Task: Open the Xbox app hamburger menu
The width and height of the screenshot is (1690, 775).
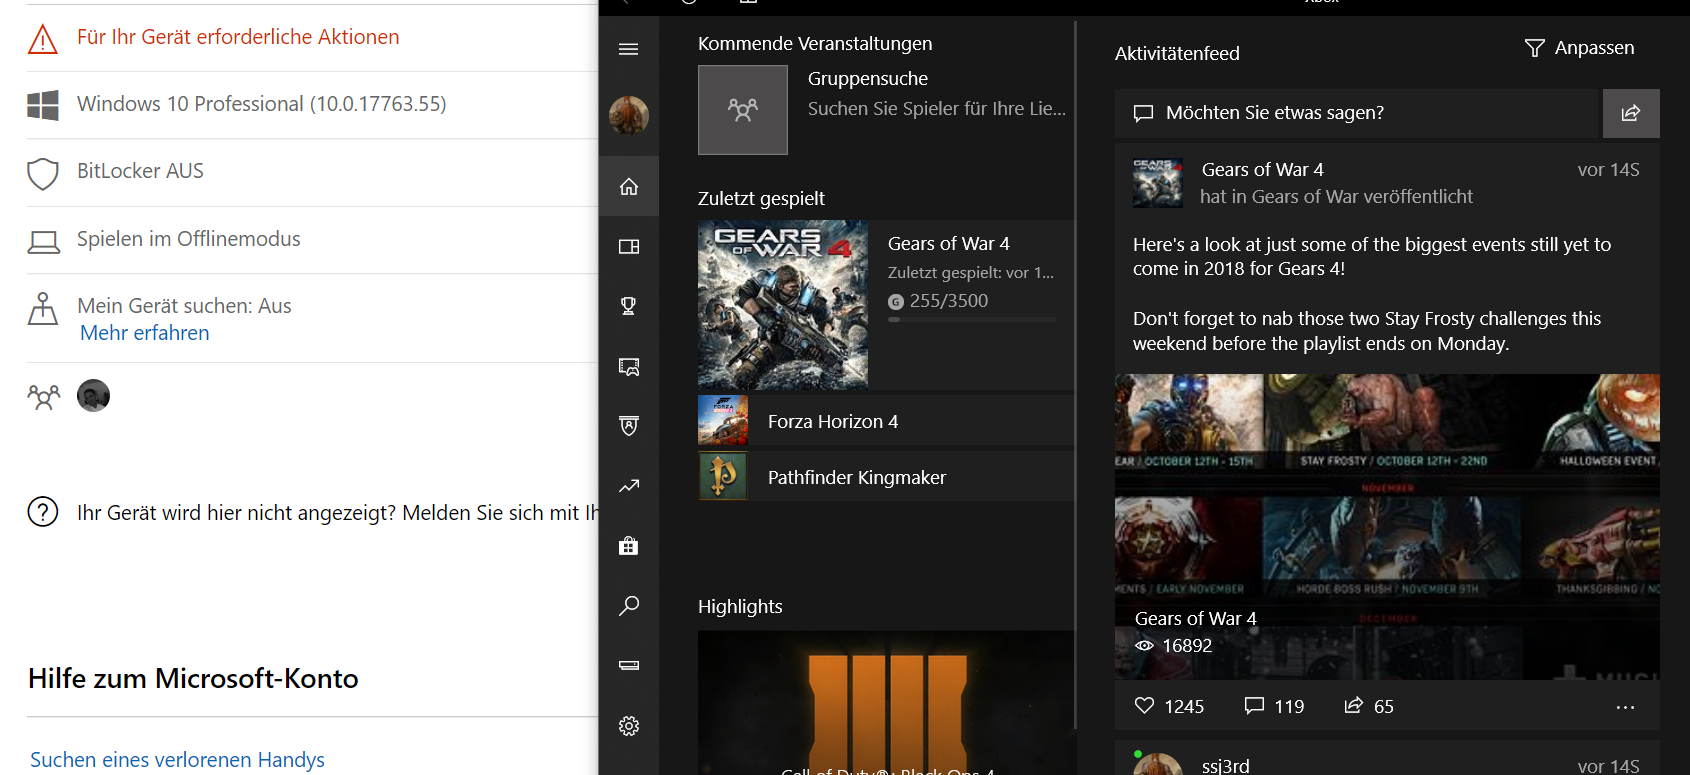Action: point(629,49)
